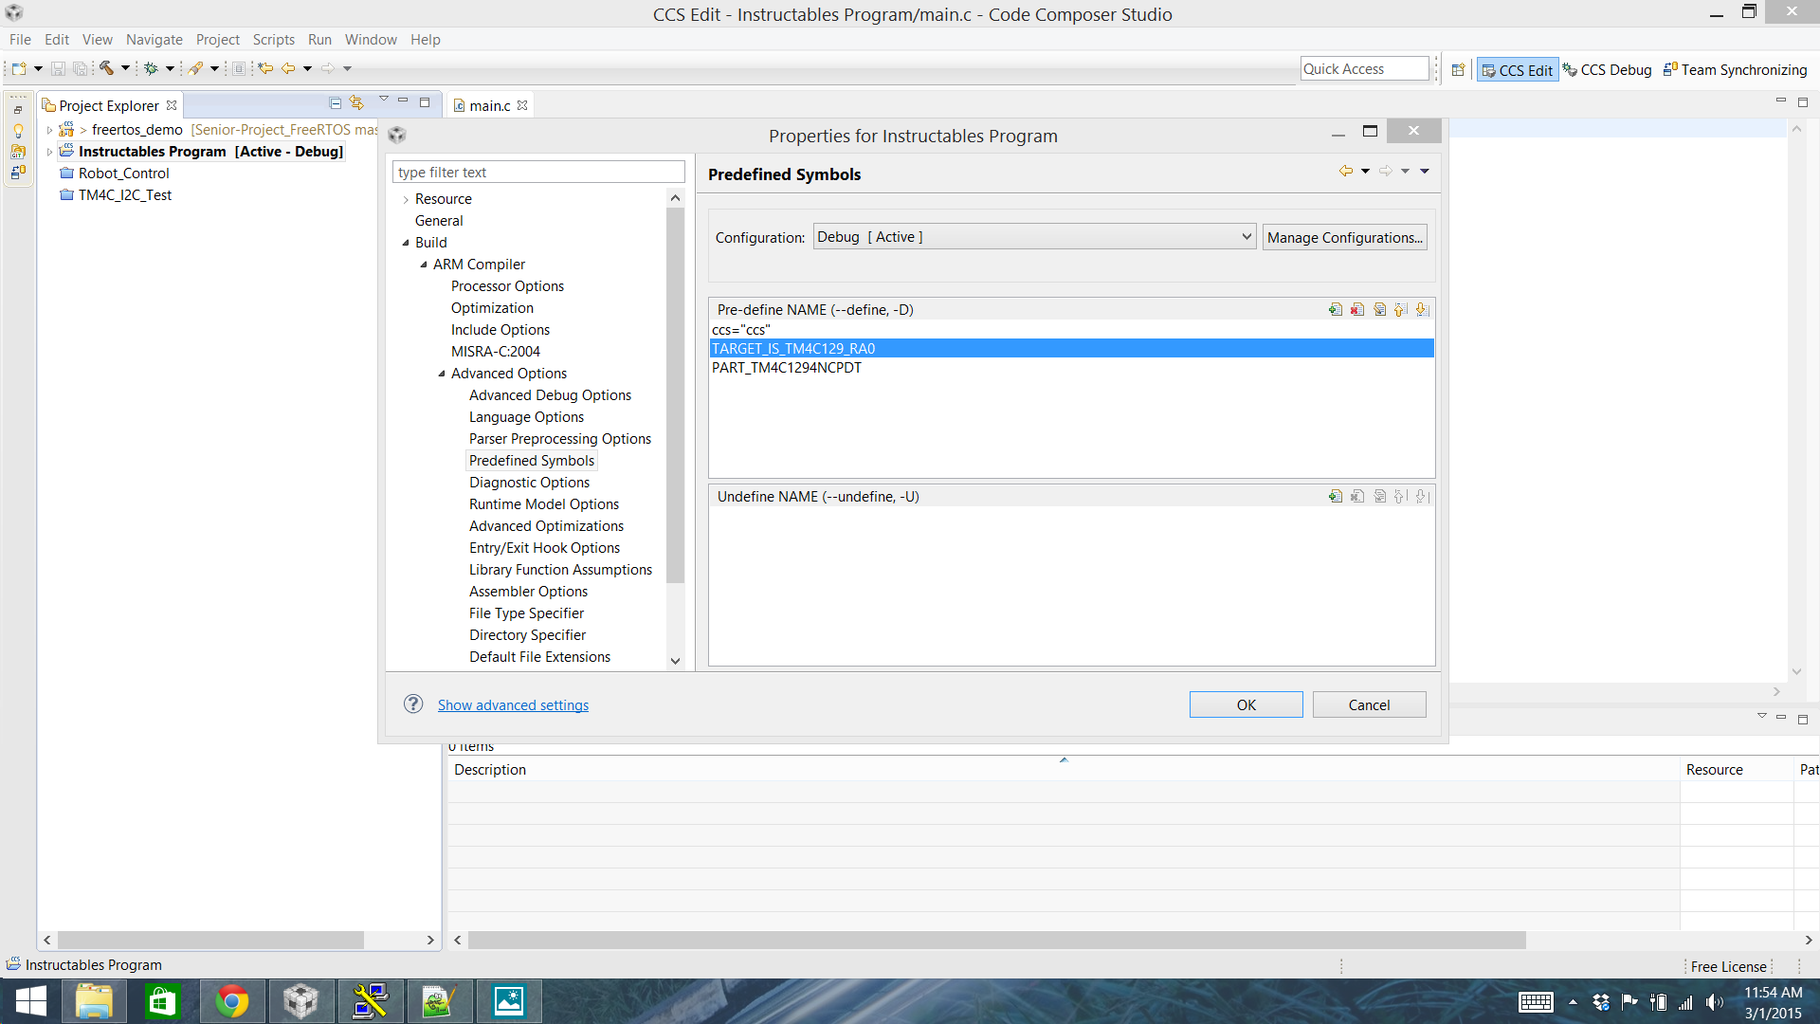Collapse all items in Project Explorer
This screenshot has width=1820, height=1024.
335,103
